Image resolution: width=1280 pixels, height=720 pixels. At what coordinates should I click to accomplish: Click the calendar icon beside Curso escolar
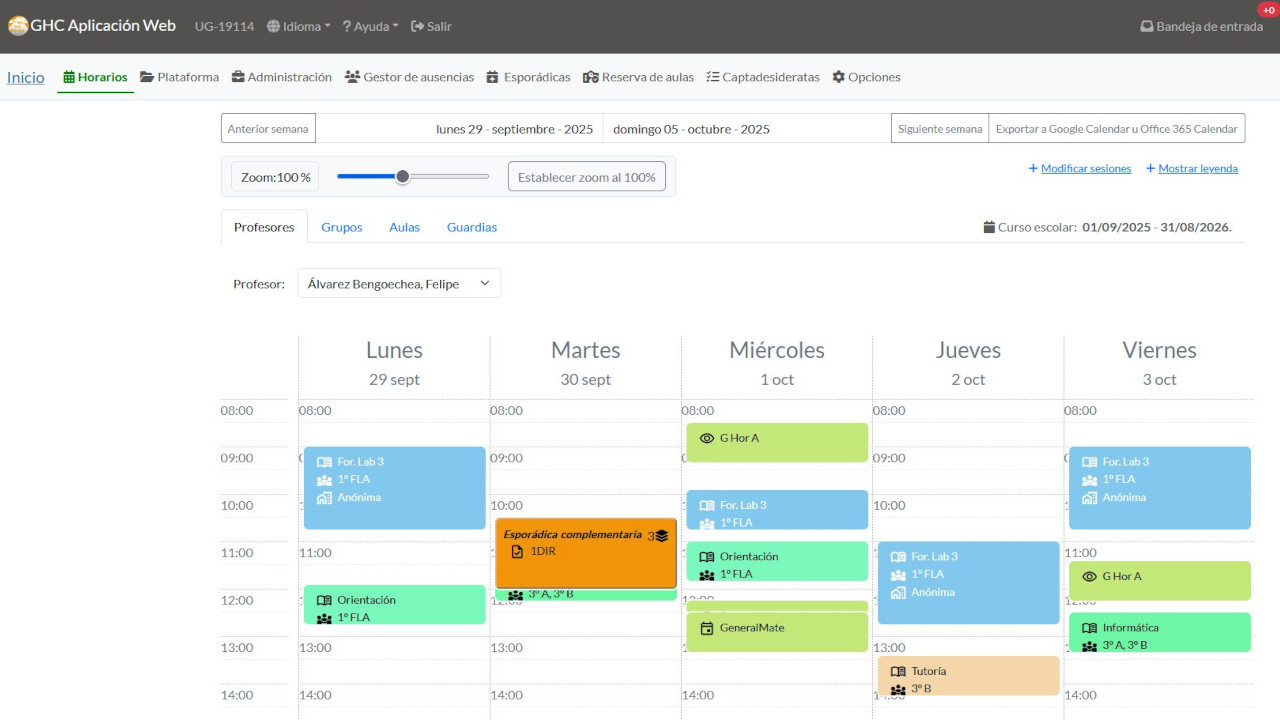[989, 227]
